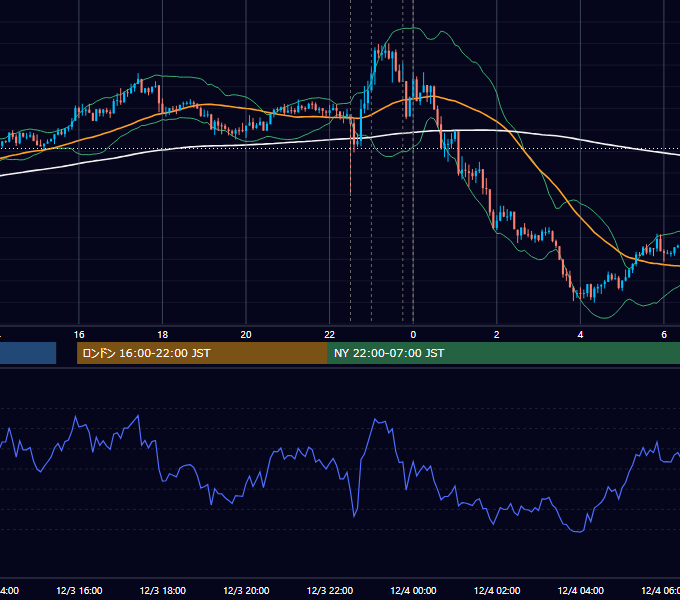Viewport: 680px width, 600px height.
Task: Click the 12/3 18:00 time label
Action: [x=163, y=590]
